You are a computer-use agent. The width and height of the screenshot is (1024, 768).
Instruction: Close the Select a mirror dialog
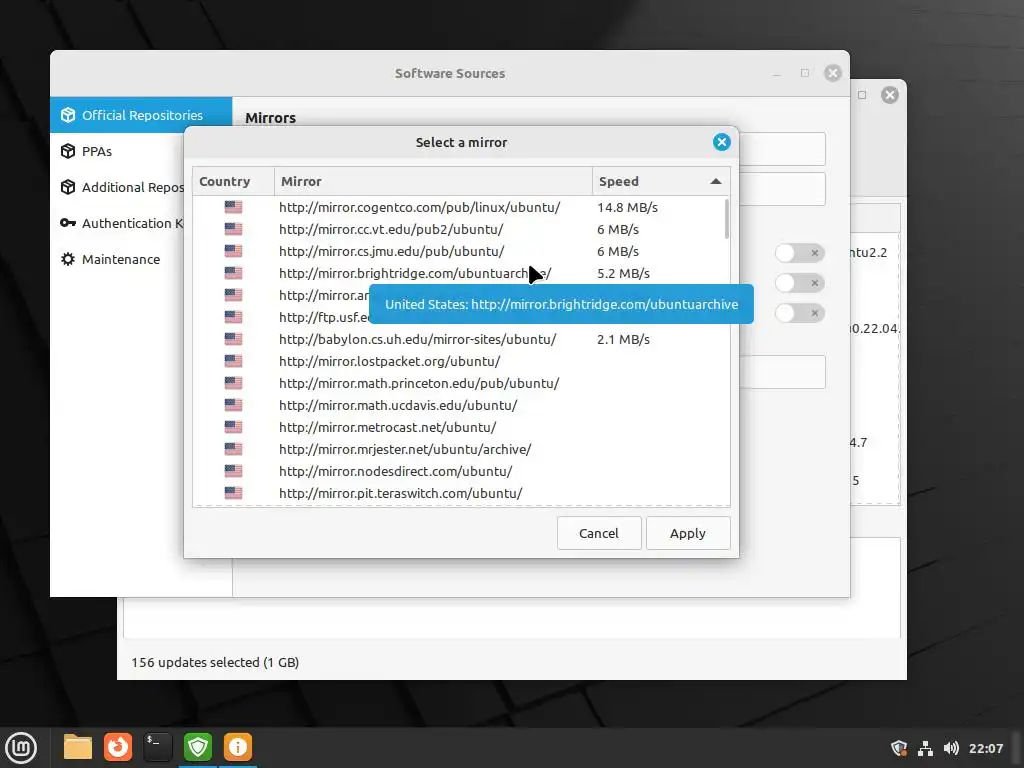tap(721, 142)
